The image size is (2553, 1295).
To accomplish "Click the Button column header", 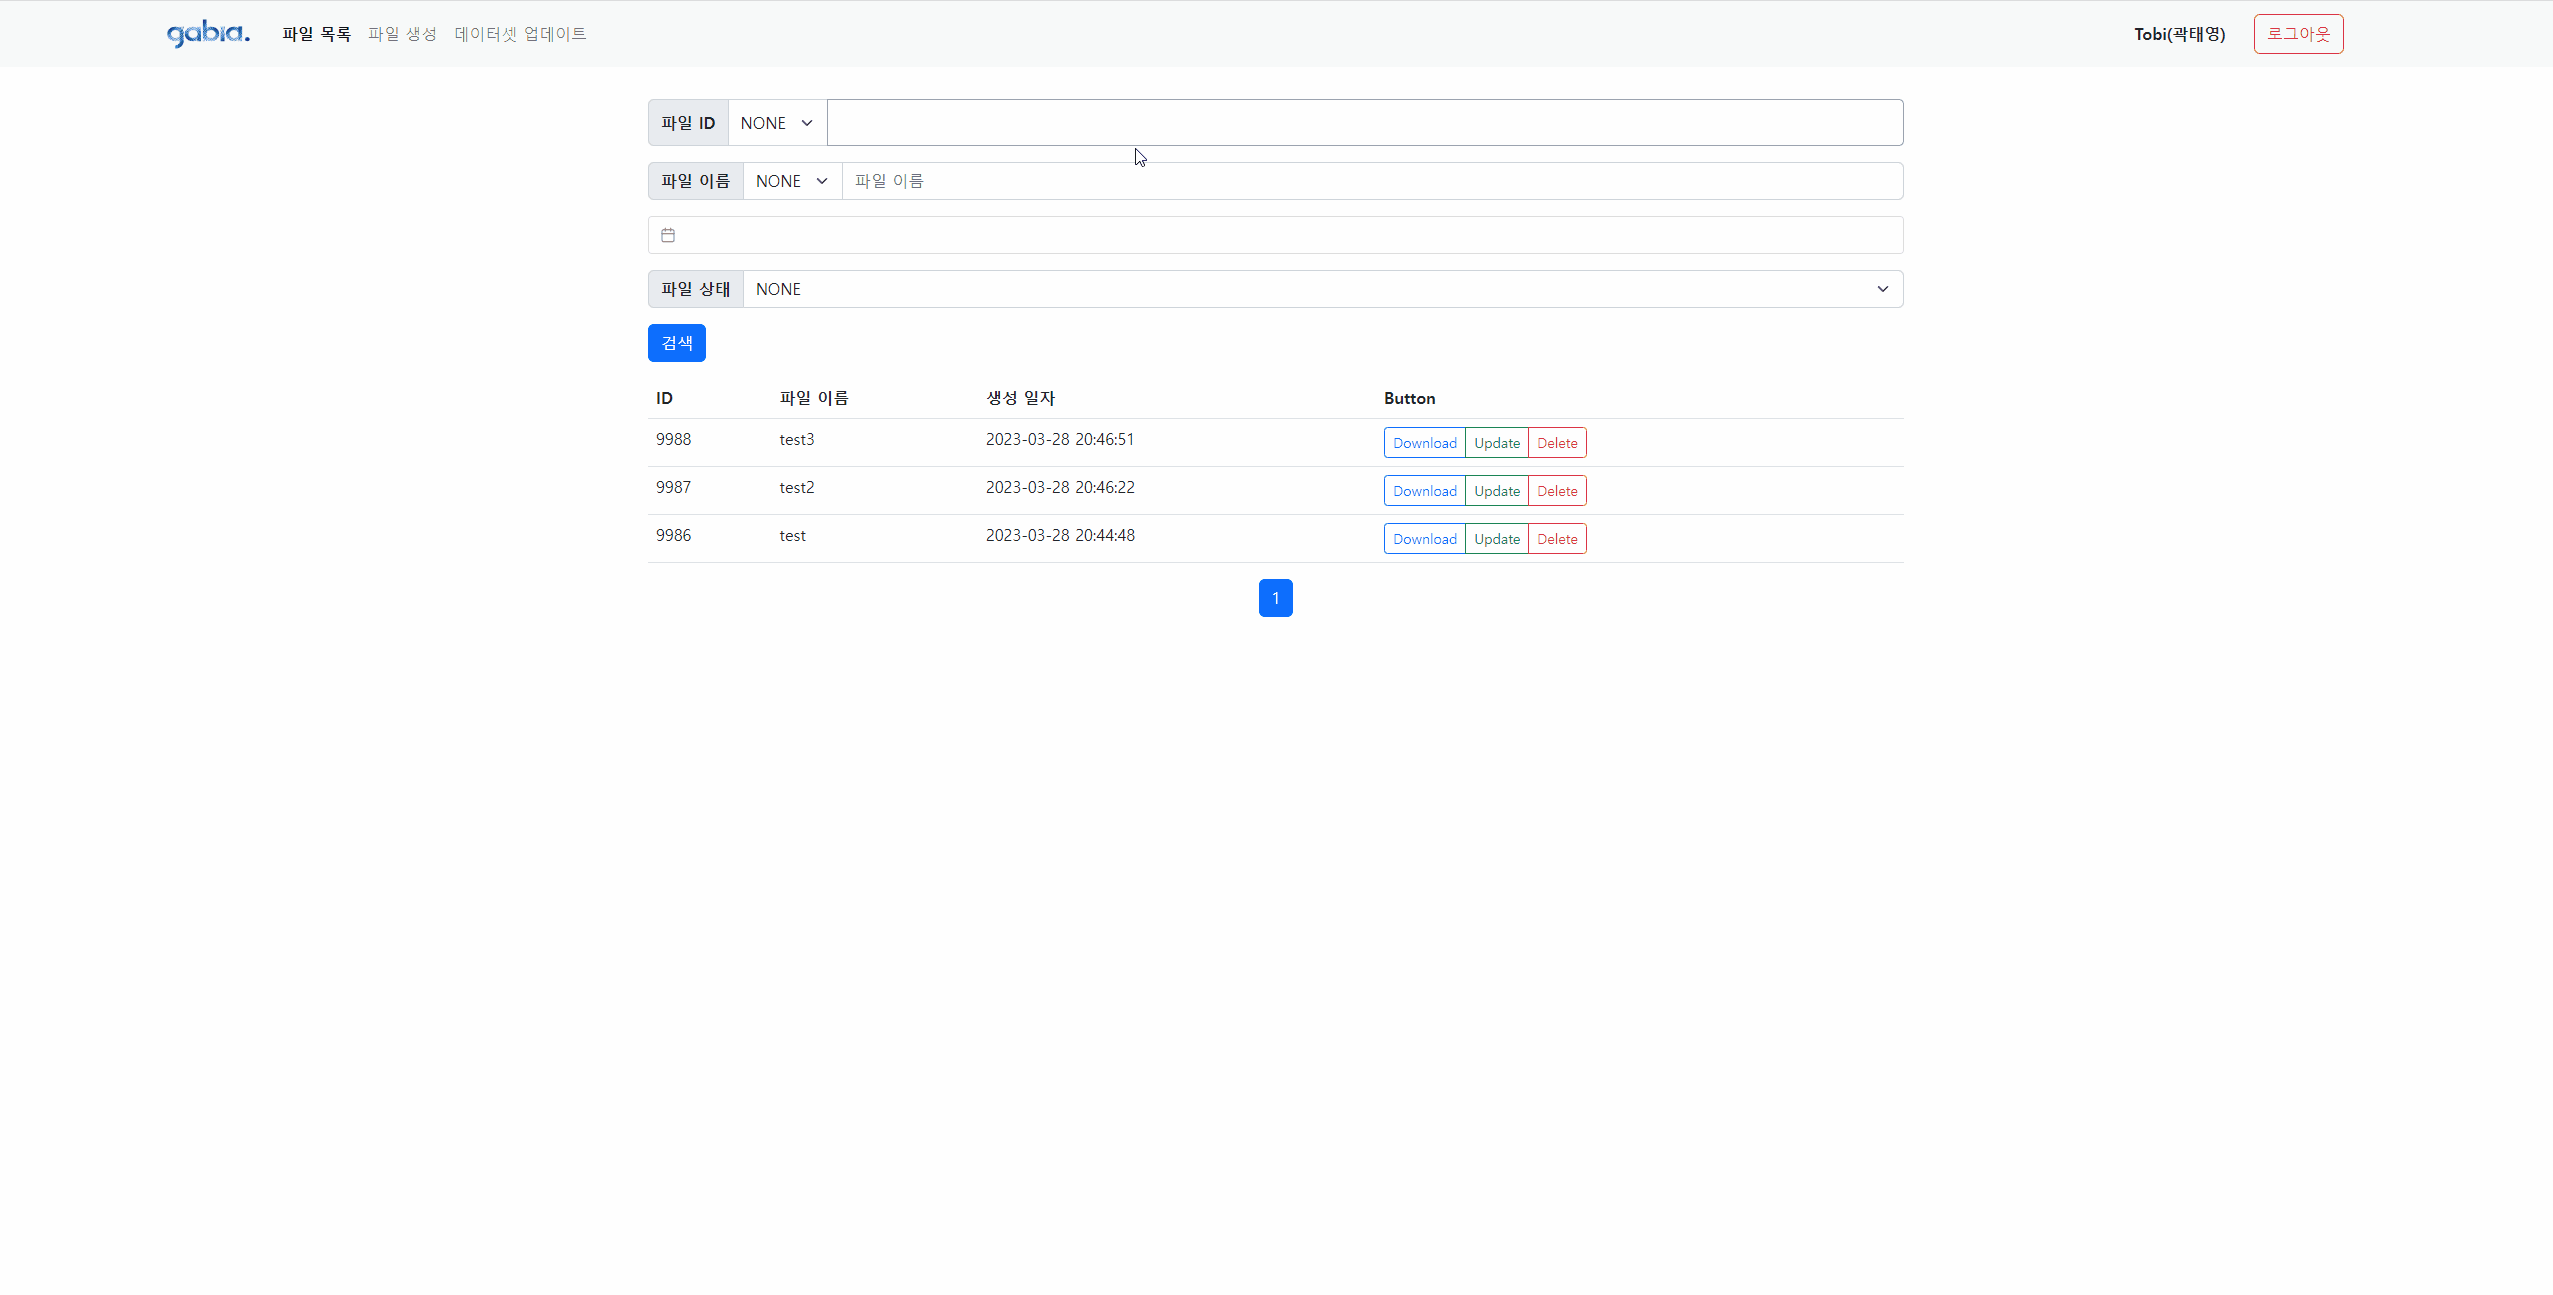I will [1409, 398].
